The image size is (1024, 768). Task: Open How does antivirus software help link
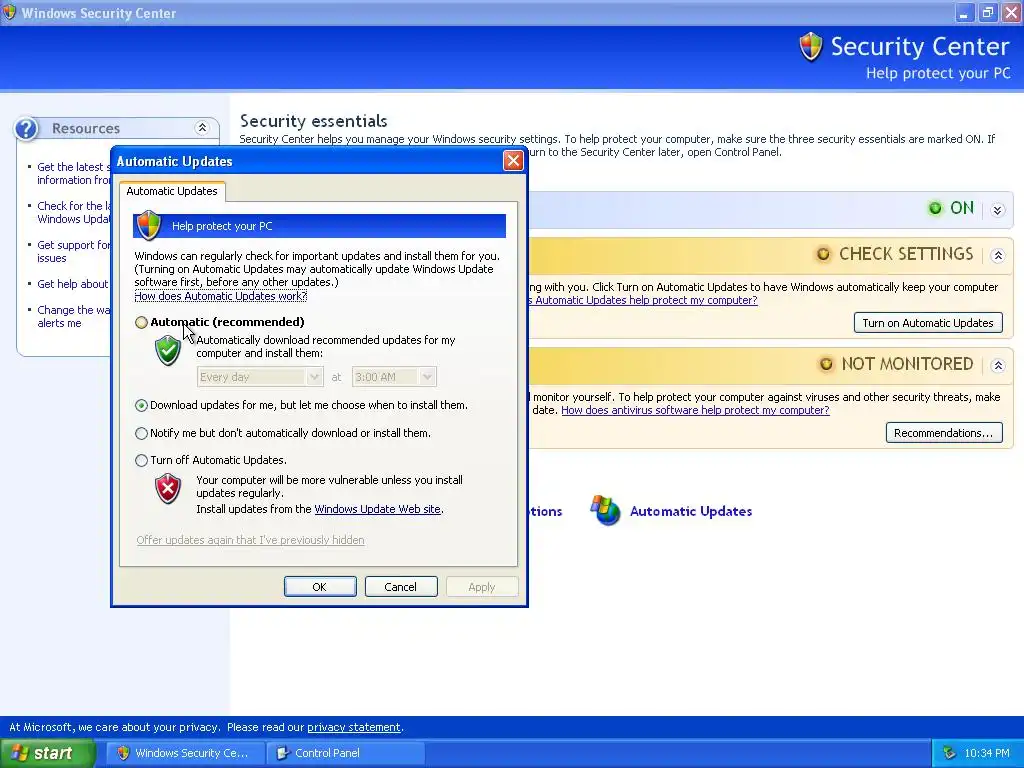pos(696,410)
